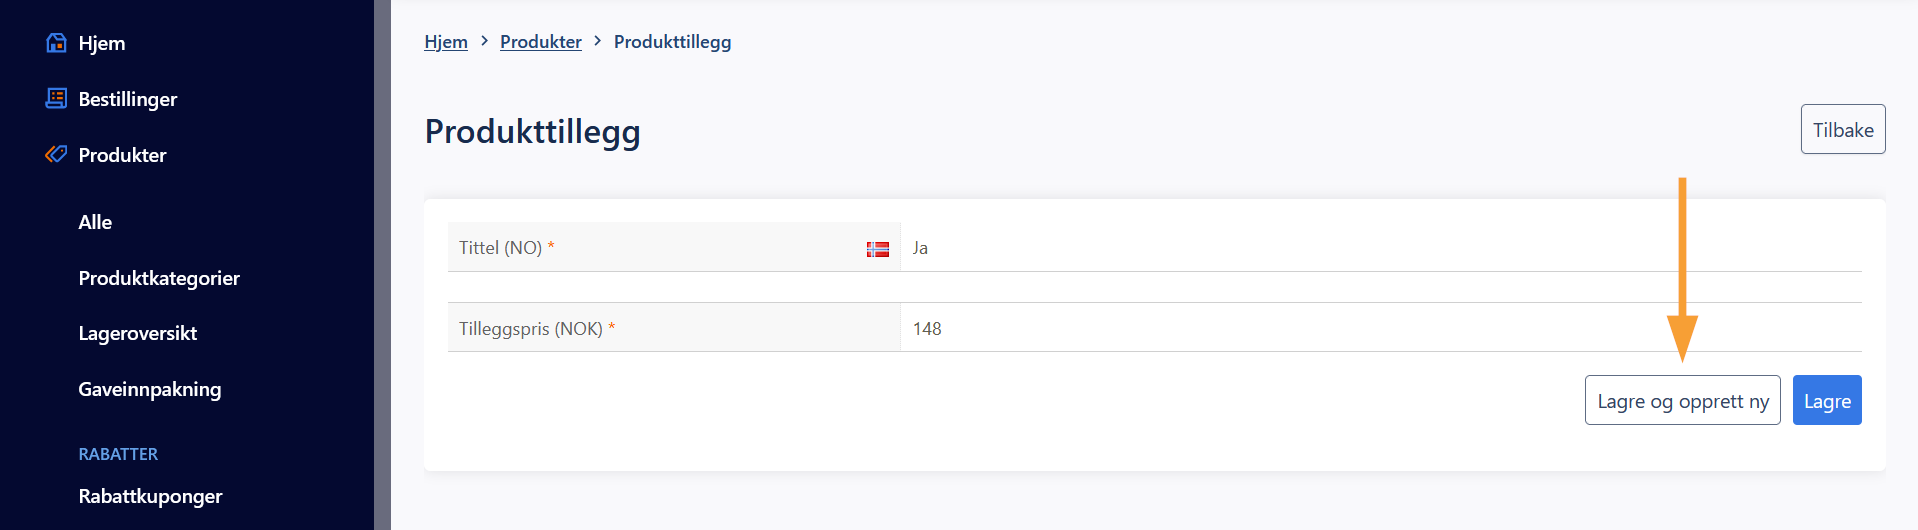Open Hjem in the sidebar menu
Image resolution: width=1918 pixels, height=530 pixels.
click(102, 43)
